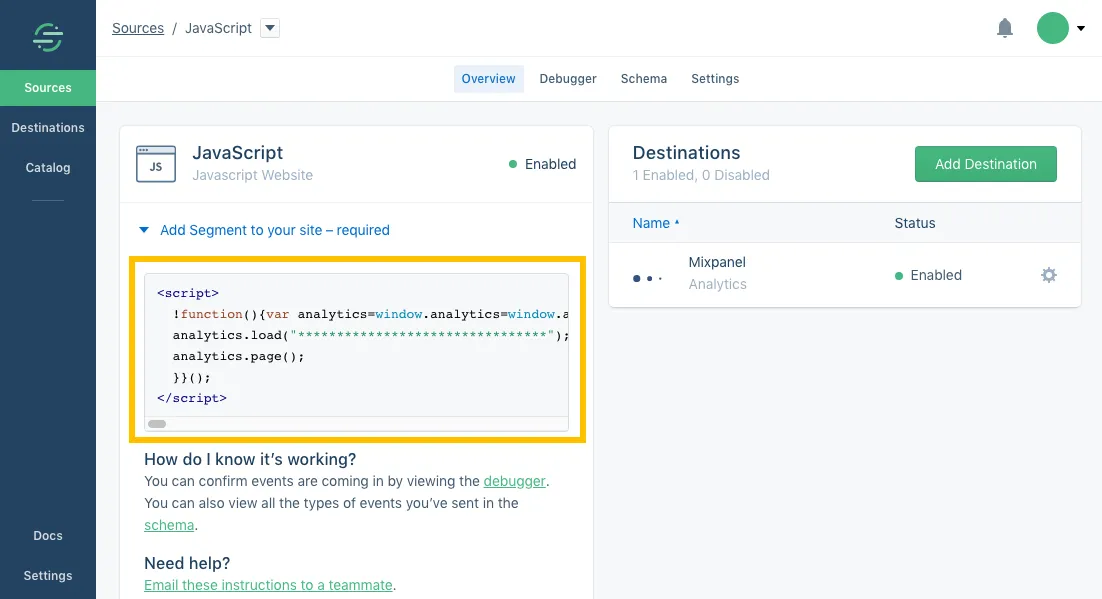Click the Segment logo icon
Image resolution: width=1102 pixels, height=599 pixels.
48,37
